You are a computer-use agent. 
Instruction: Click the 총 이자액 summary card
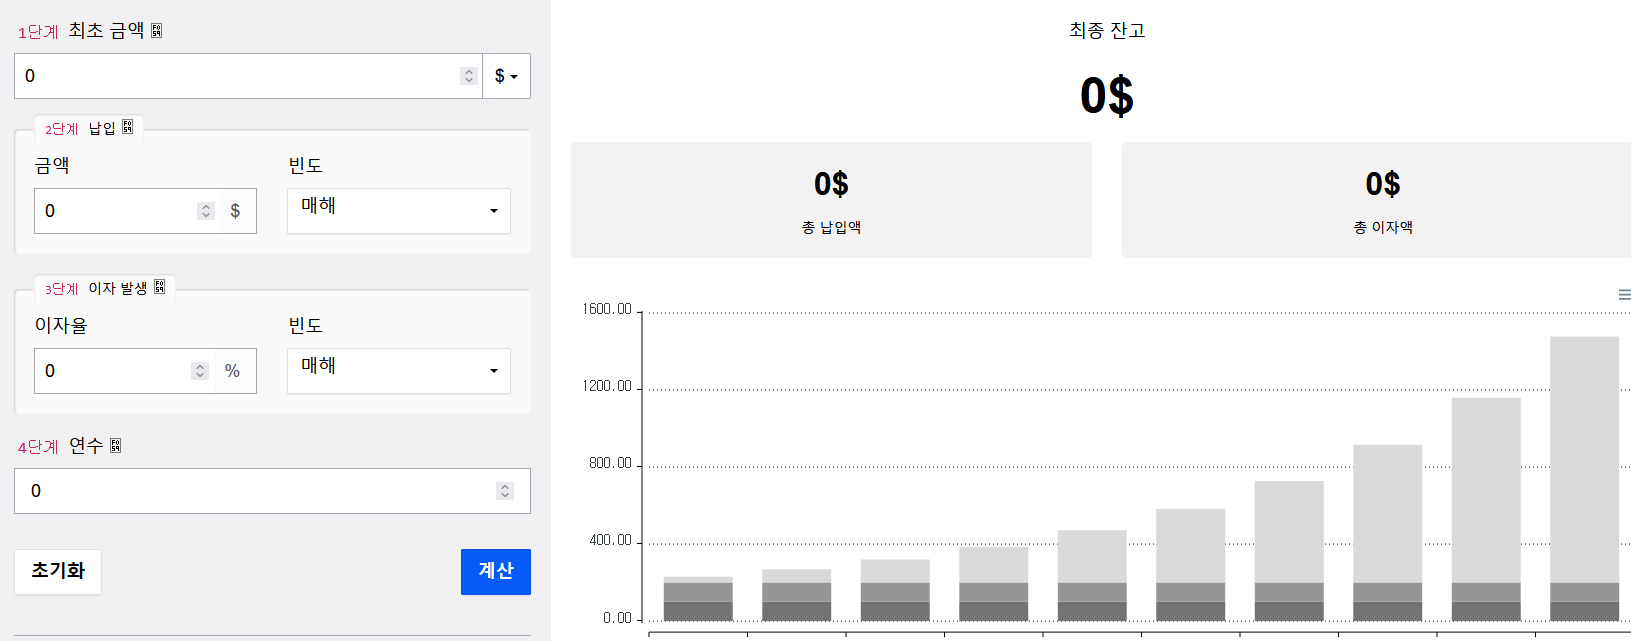[x=1377, y=200]
